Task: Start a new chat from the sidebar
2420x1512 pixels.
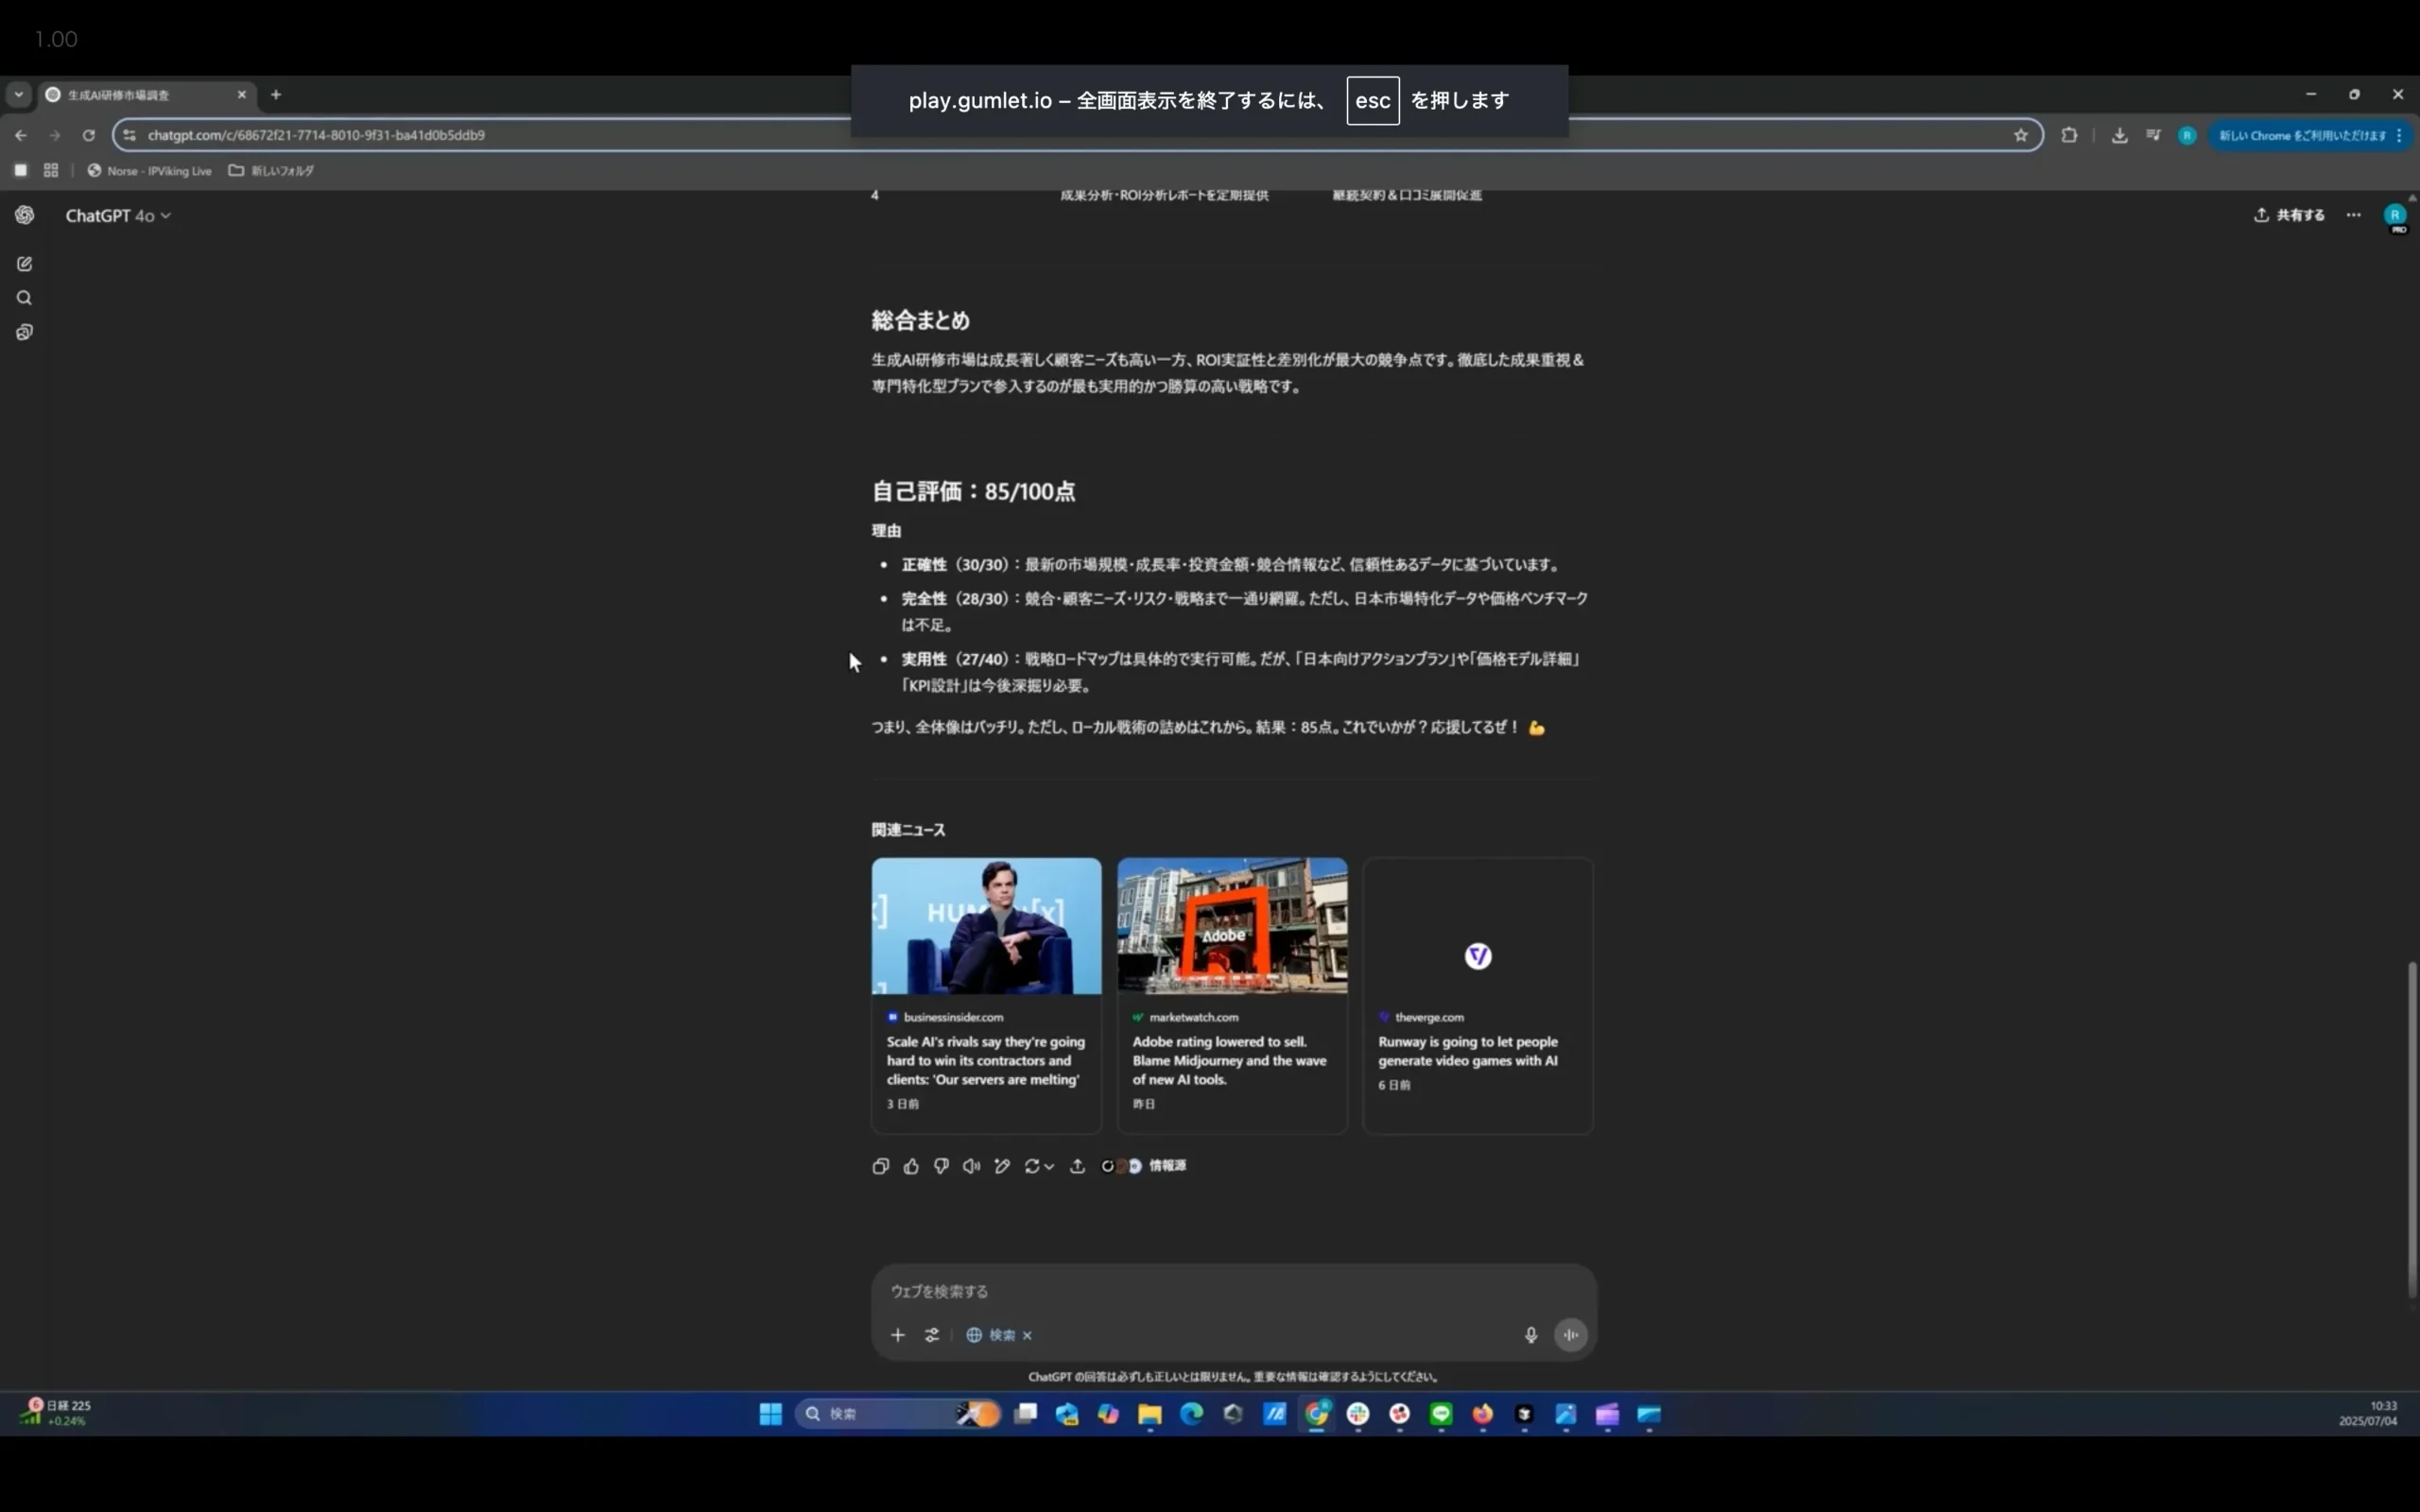Action: (x=24, y=263)
